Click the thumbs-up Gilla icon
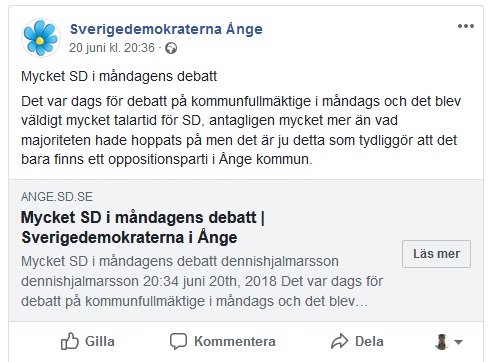Viewport: 490px width, 362px height. [69, 341]
